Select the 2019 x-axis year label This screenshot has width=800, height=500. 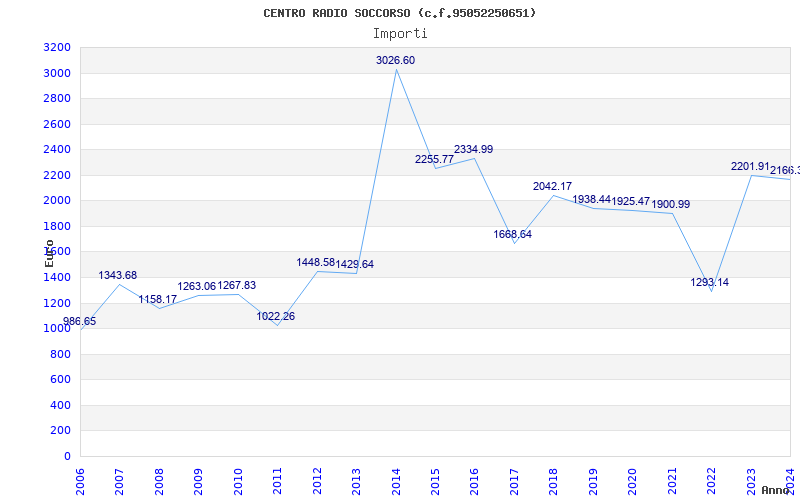(x=593, y=482)
